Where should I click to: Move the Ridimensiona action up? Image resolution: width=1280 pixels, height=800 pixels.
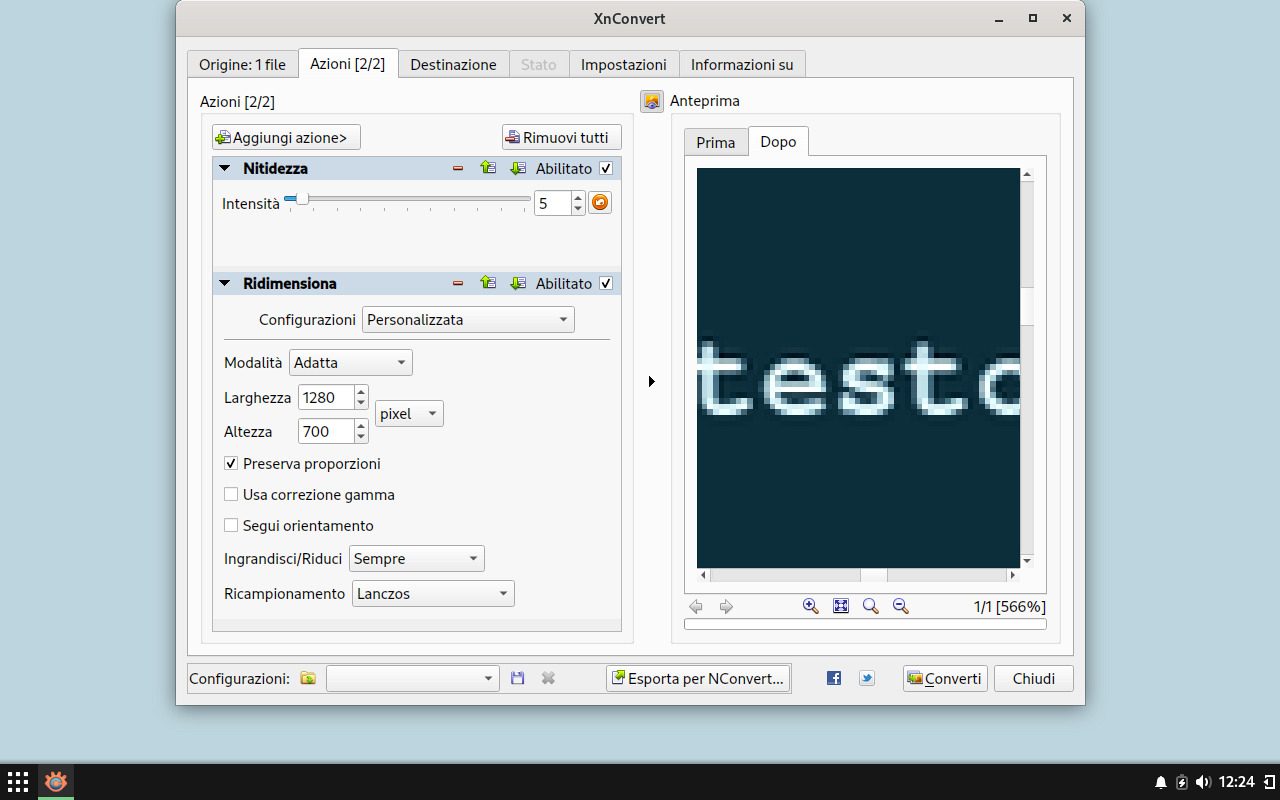(x=488, y=283)
